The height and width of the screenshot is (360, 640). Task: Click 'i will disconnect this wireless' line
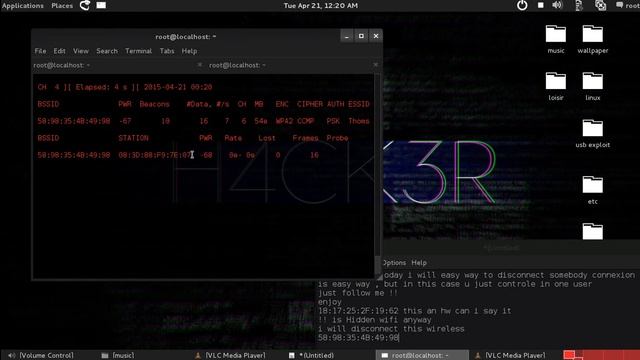[391, 329]
